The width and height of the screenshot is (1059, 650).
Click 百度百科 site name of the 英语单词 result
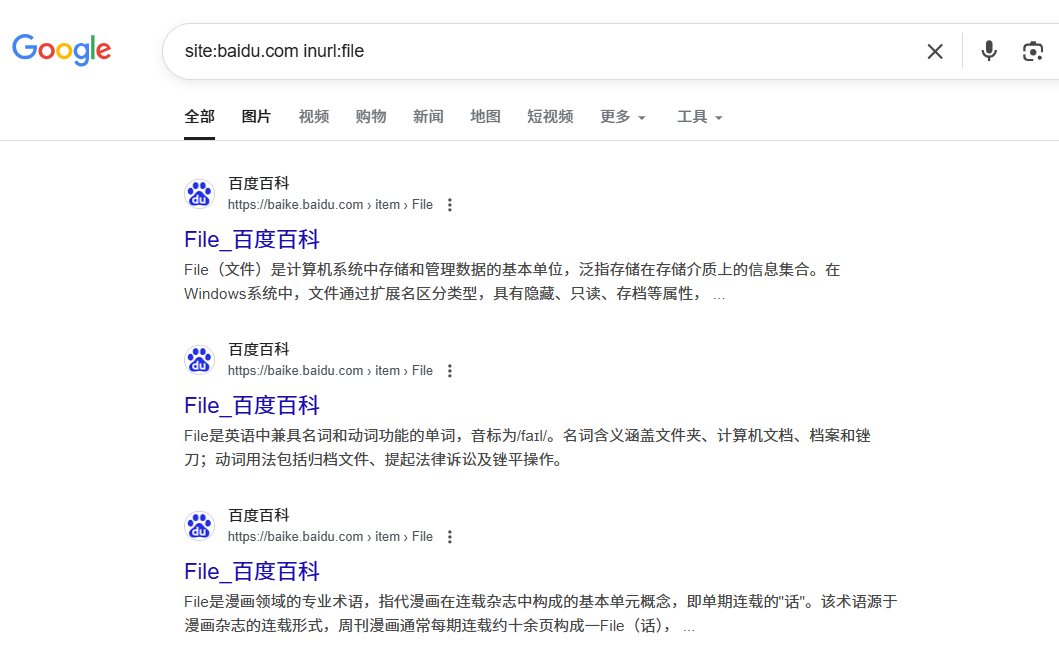coord(259,349)
